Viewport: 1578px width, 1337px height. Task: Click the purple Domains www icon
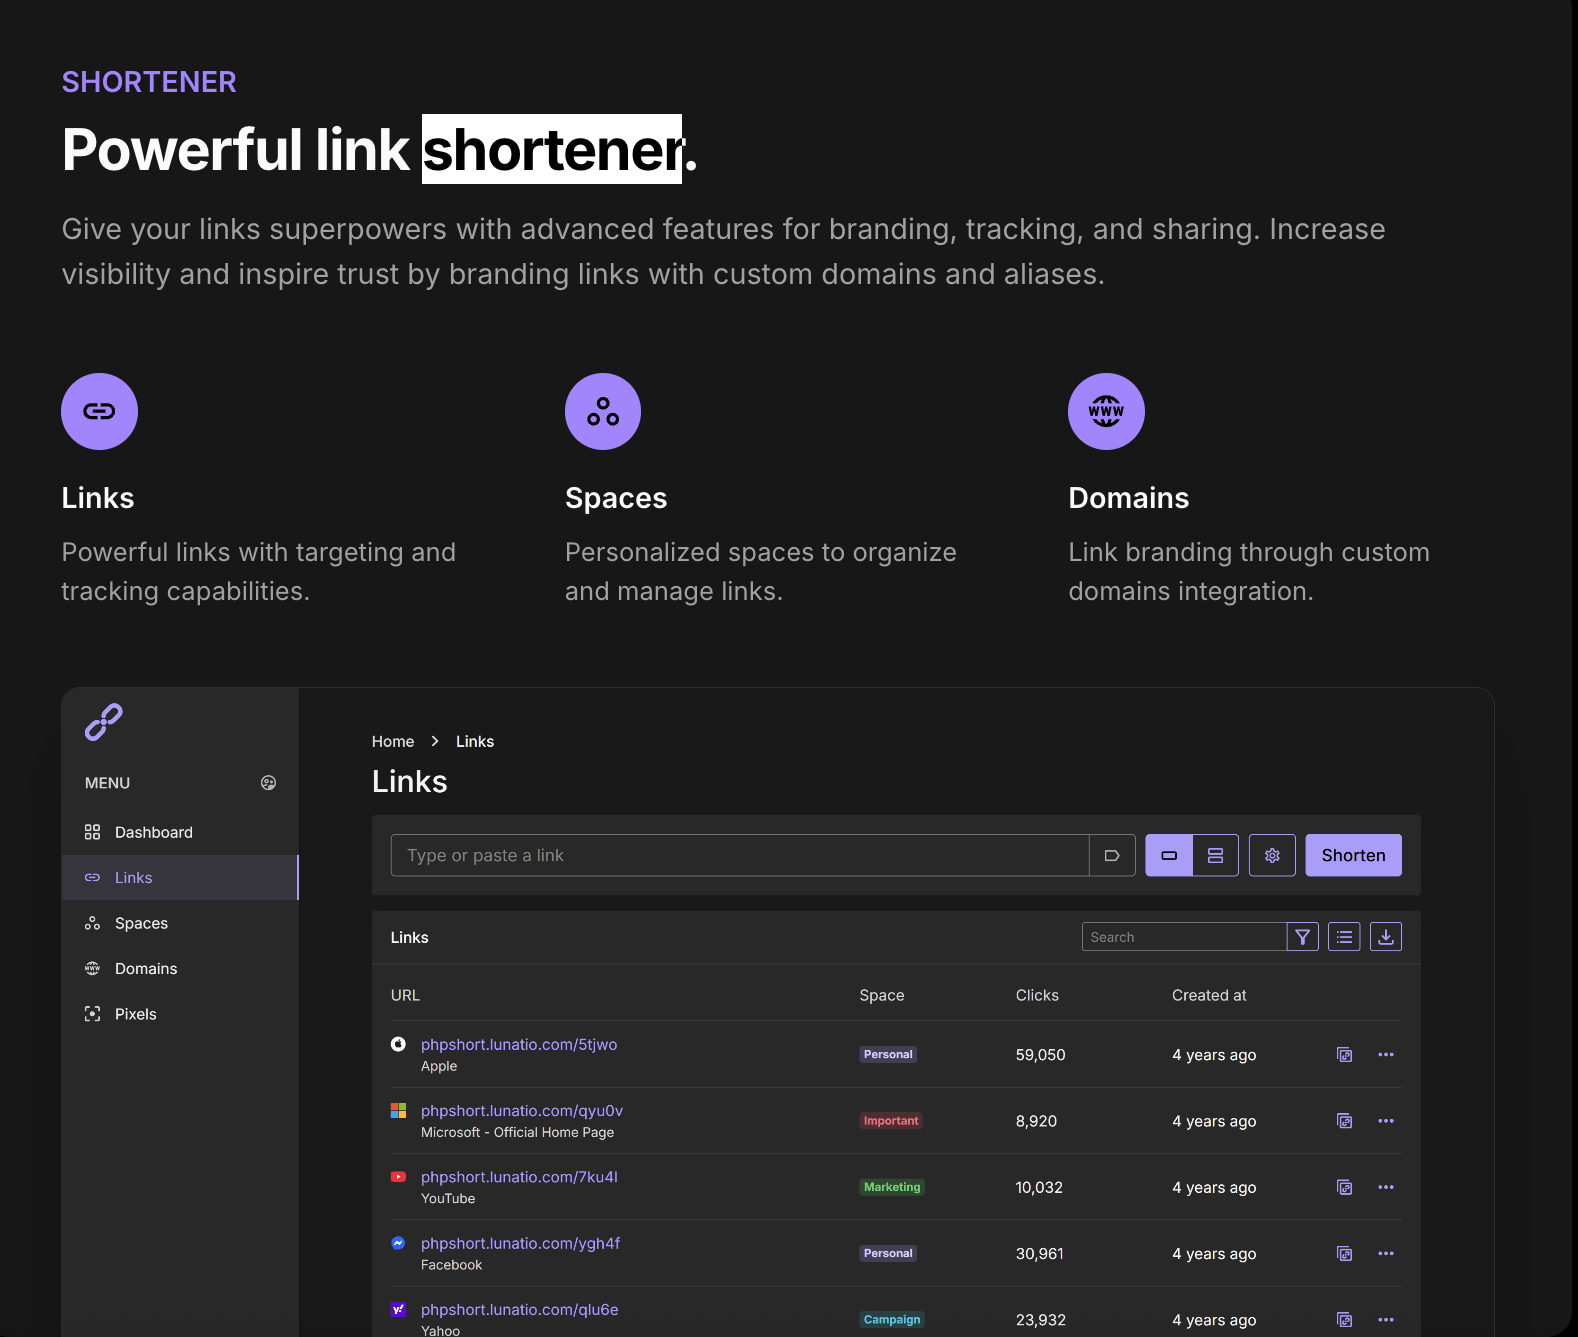pos(1106,411)
